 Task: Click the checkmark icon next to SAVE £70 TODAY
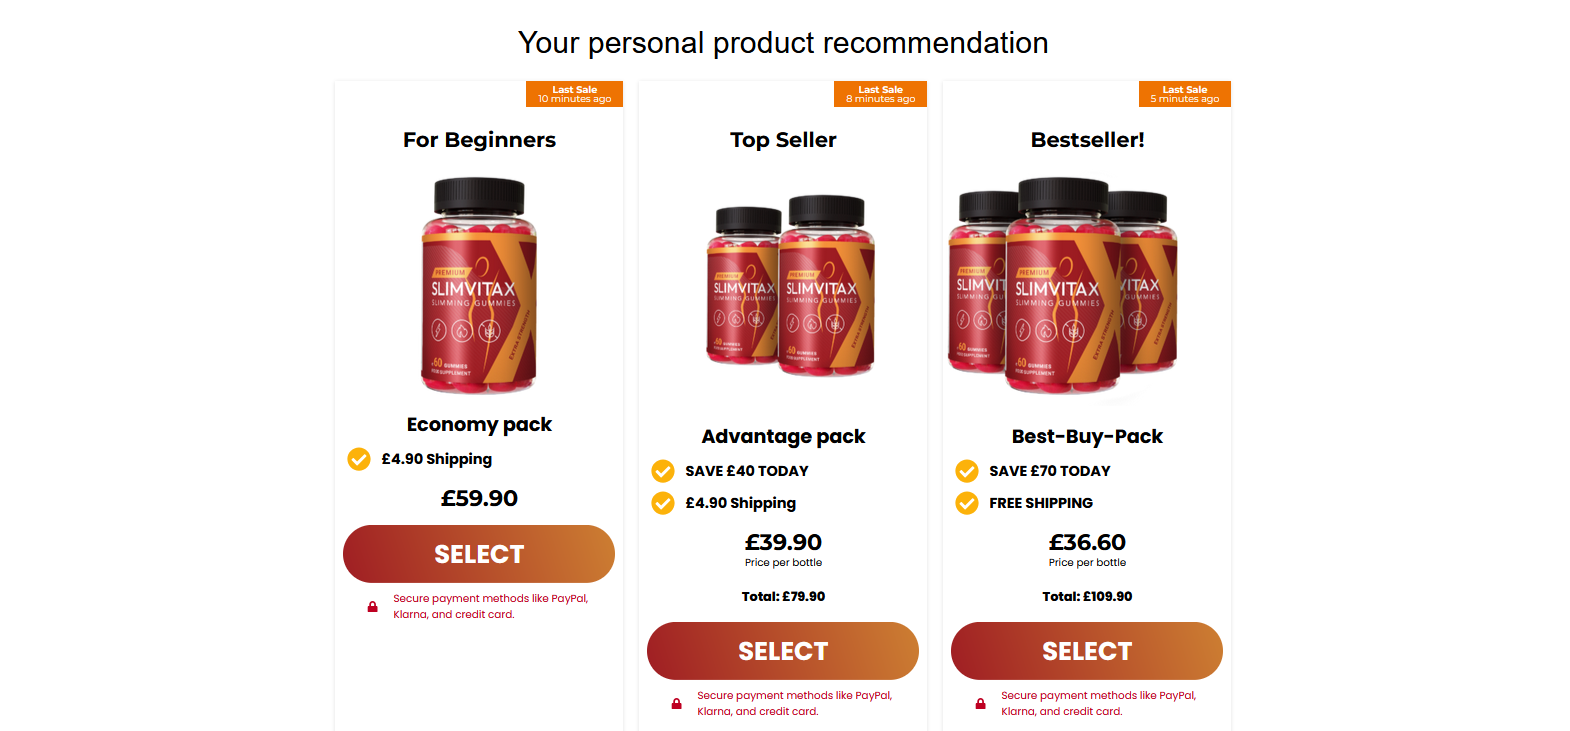tap(967, 471)
